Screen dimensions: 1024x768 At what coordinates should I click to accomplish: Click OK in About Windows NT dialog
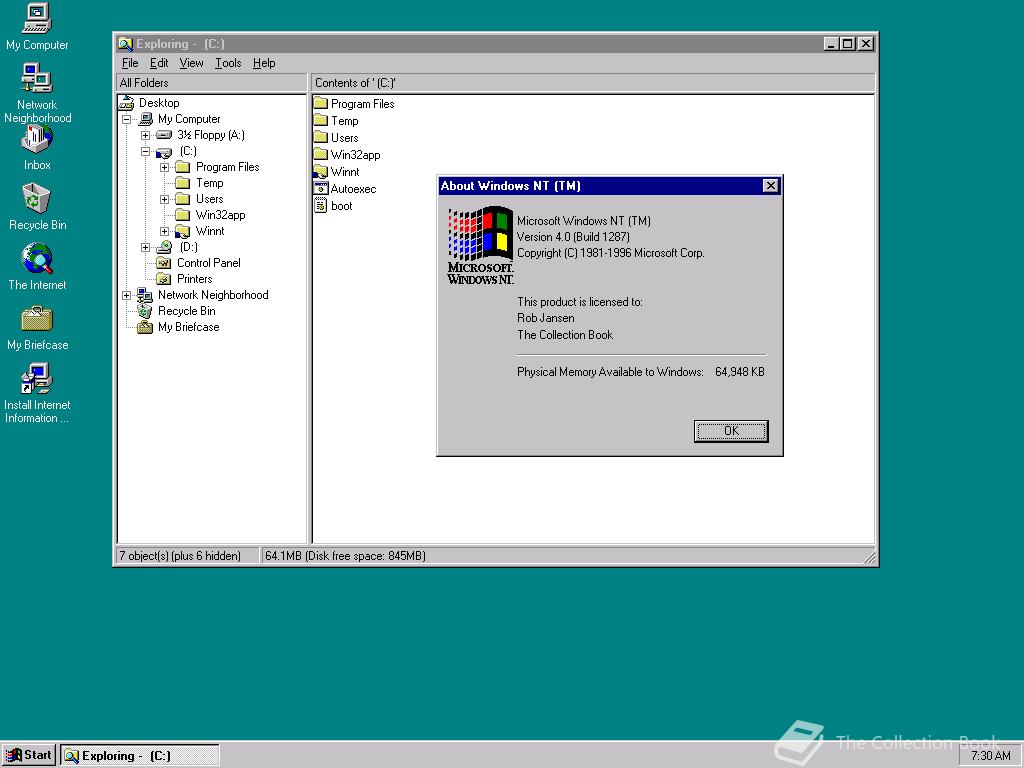click(x=731, y=431)
